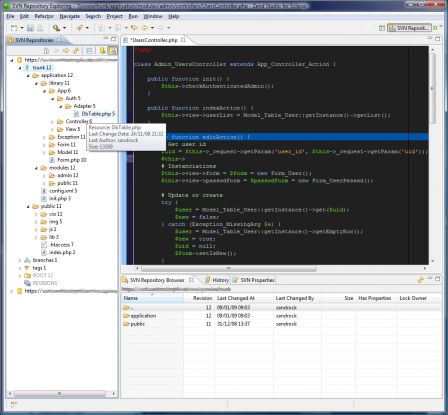Viewport: 448px width, 415px height.
Task: Sort by Last Changed By column header
Action: click(x=297, y=298)
